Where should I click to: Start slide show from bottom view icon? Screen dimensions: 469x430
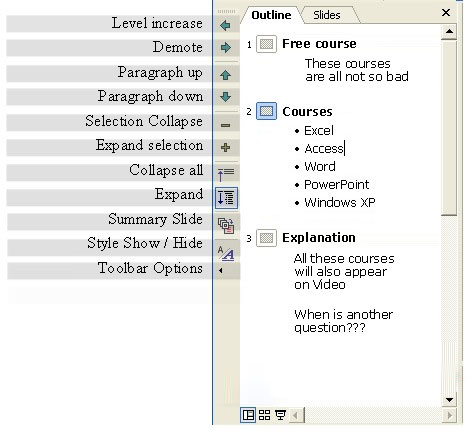point(280,415)
